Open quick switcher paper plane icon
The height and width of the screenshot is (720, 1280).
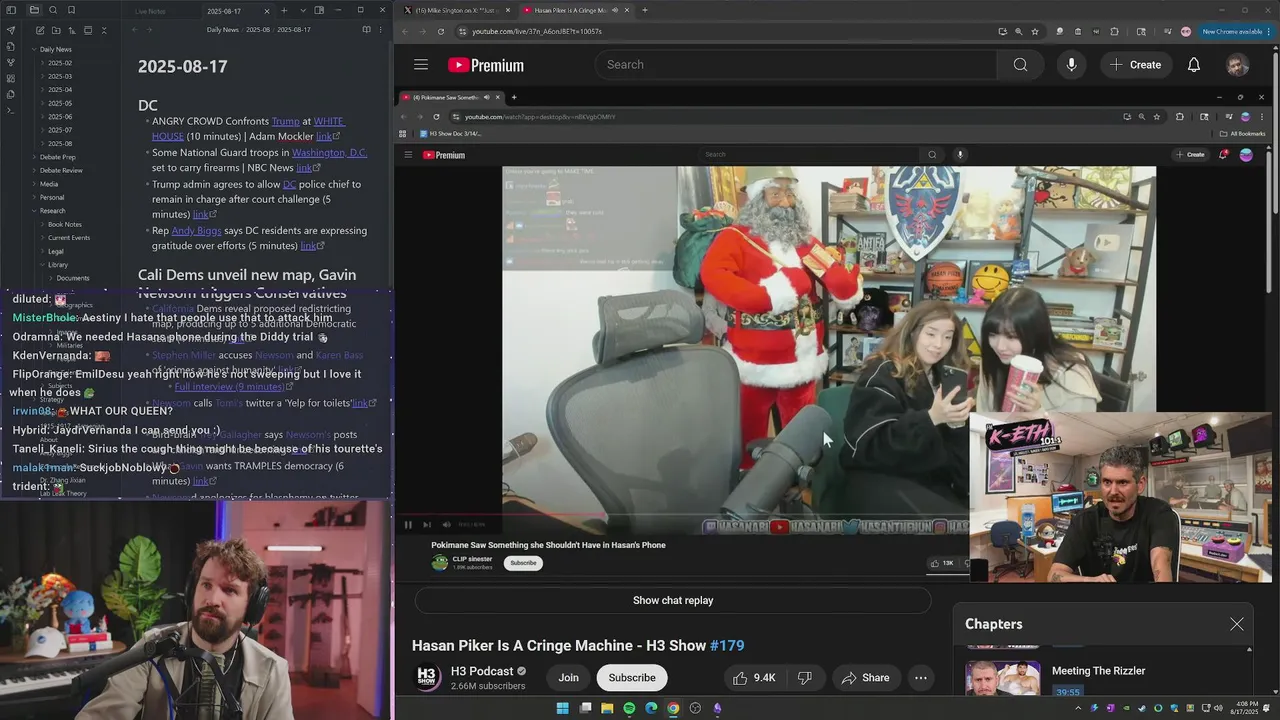tap(11, 30)
